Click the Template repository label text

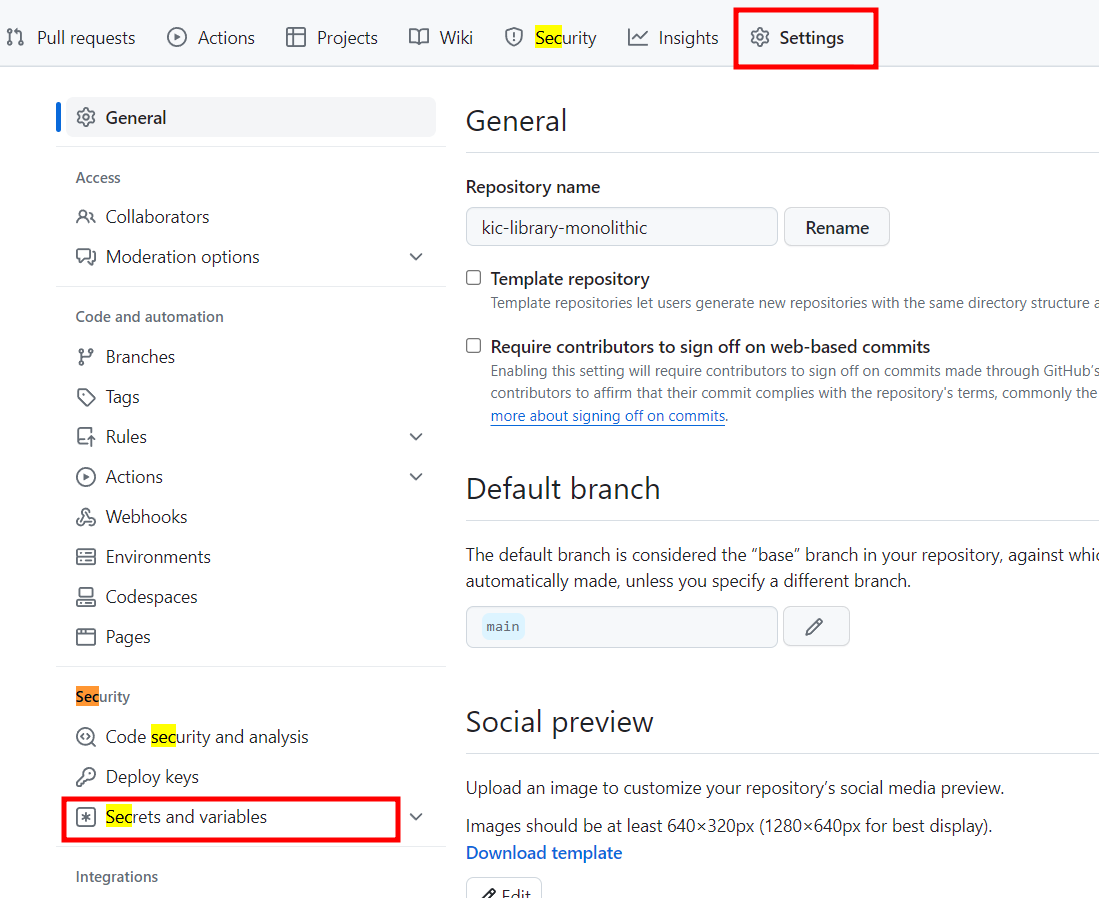click(570, 278)
